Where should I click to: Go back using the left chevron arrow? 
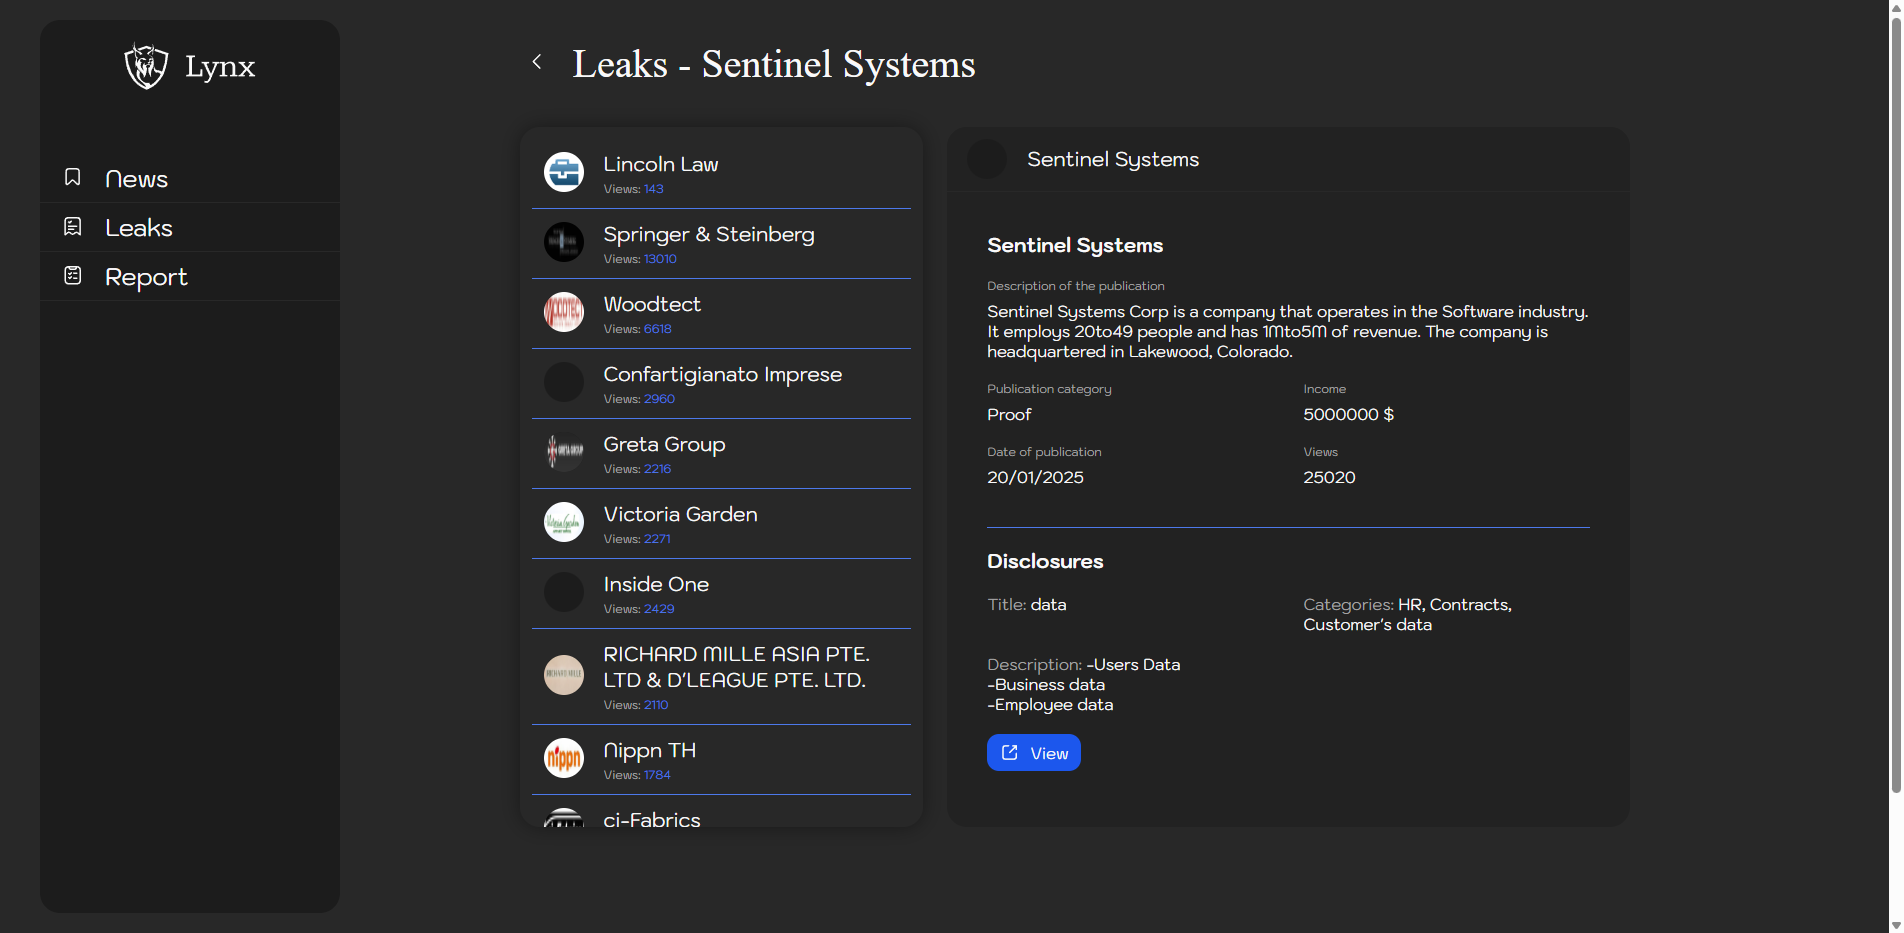coord(537,62)
